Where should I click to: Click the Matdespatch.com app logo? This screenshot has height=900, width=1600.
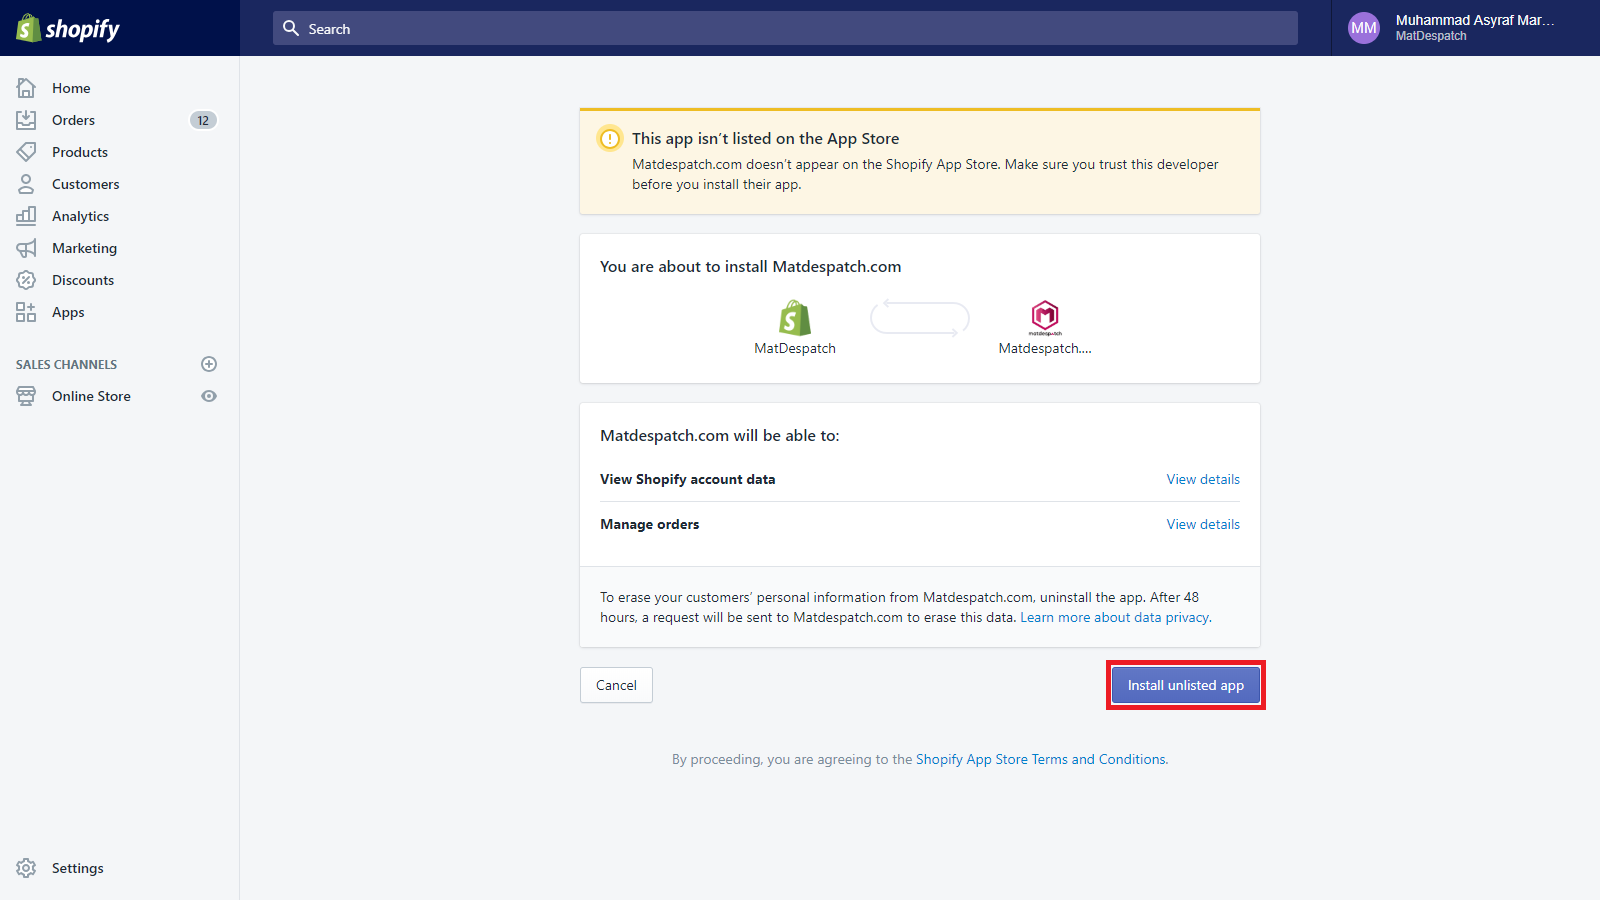pos(1045,317)
